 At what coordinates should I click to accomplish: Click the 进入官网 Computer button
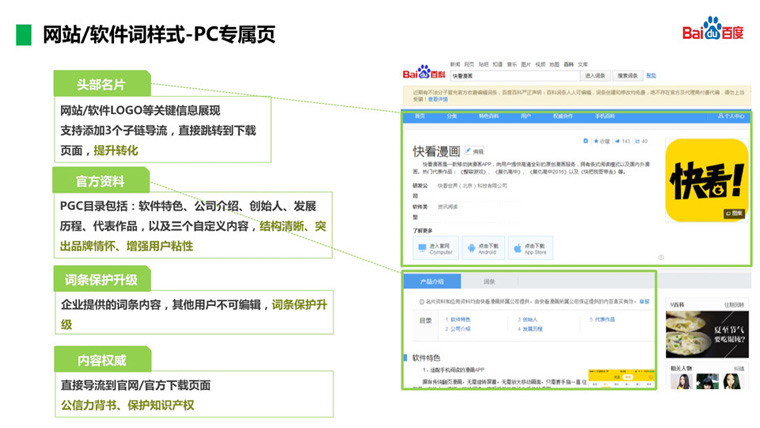coord(436,248)
